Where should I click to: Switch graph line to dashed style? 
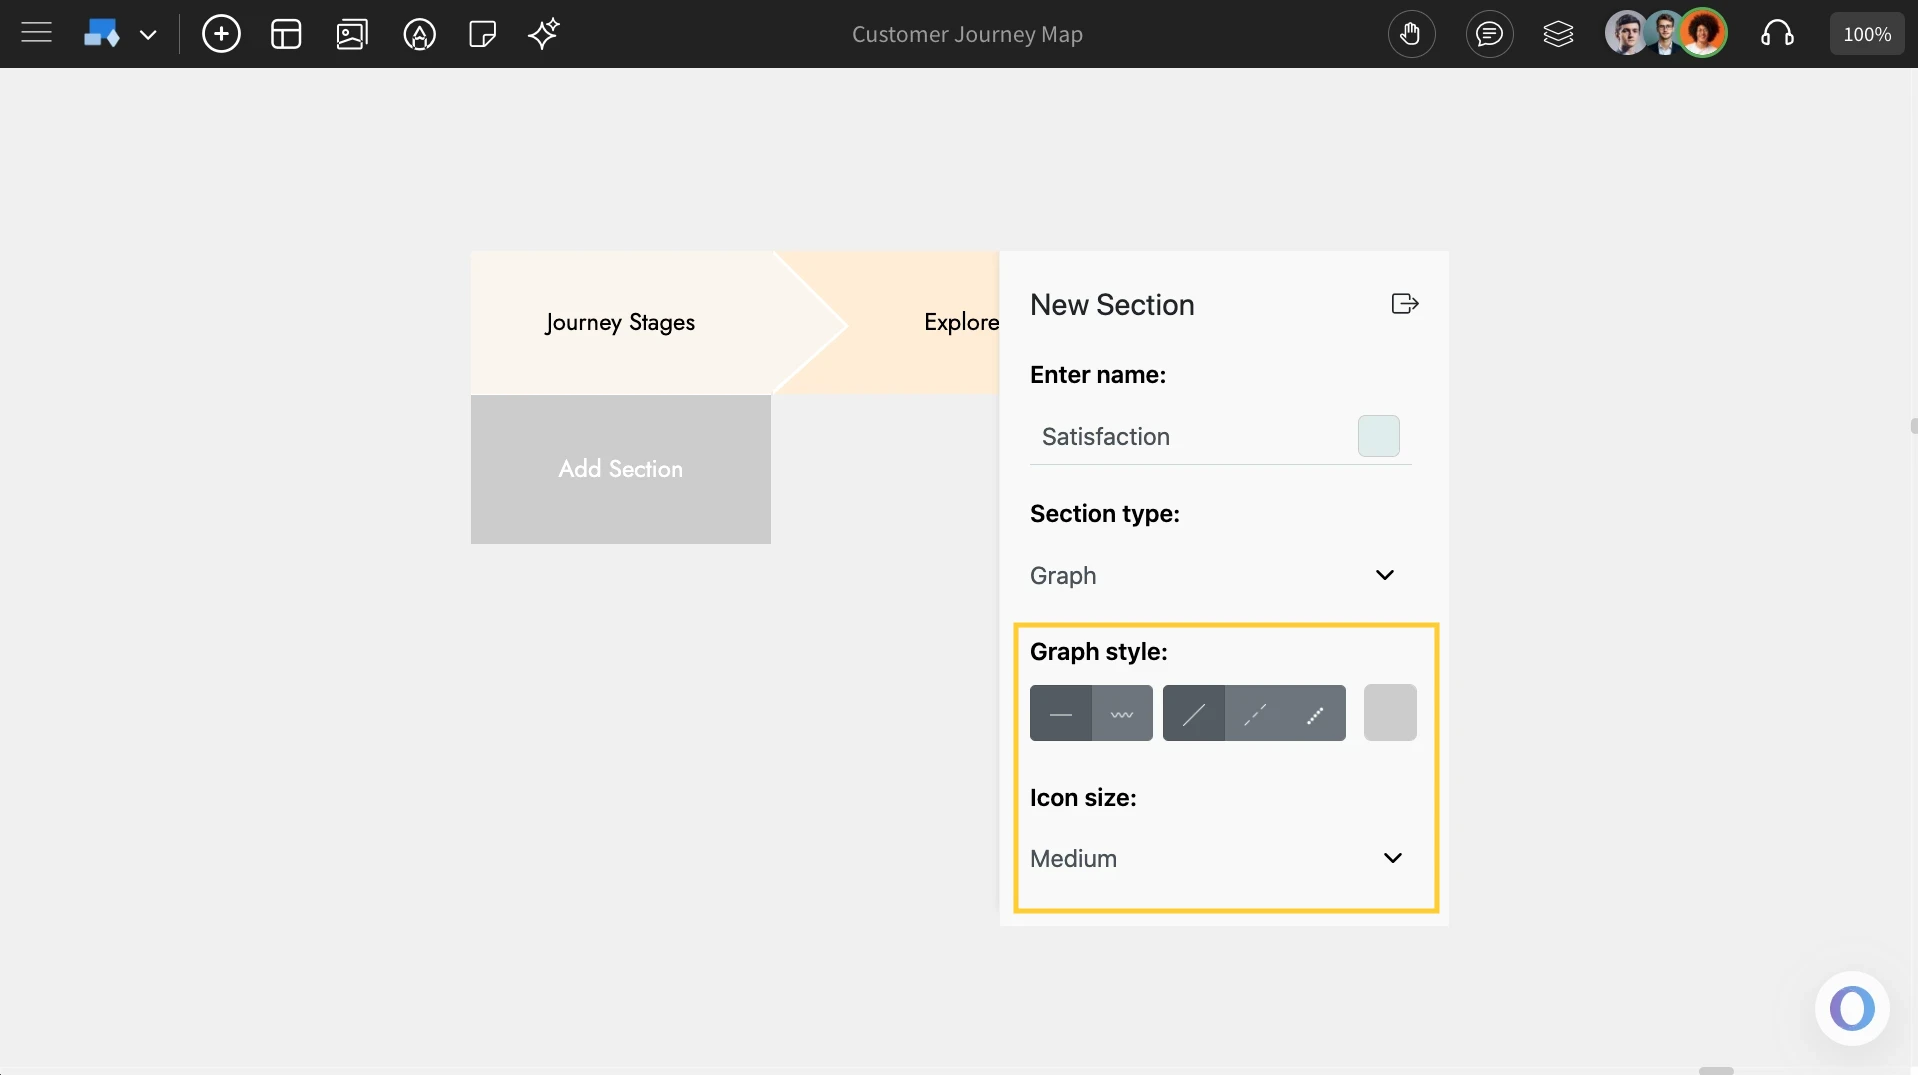pos(1254,713)
